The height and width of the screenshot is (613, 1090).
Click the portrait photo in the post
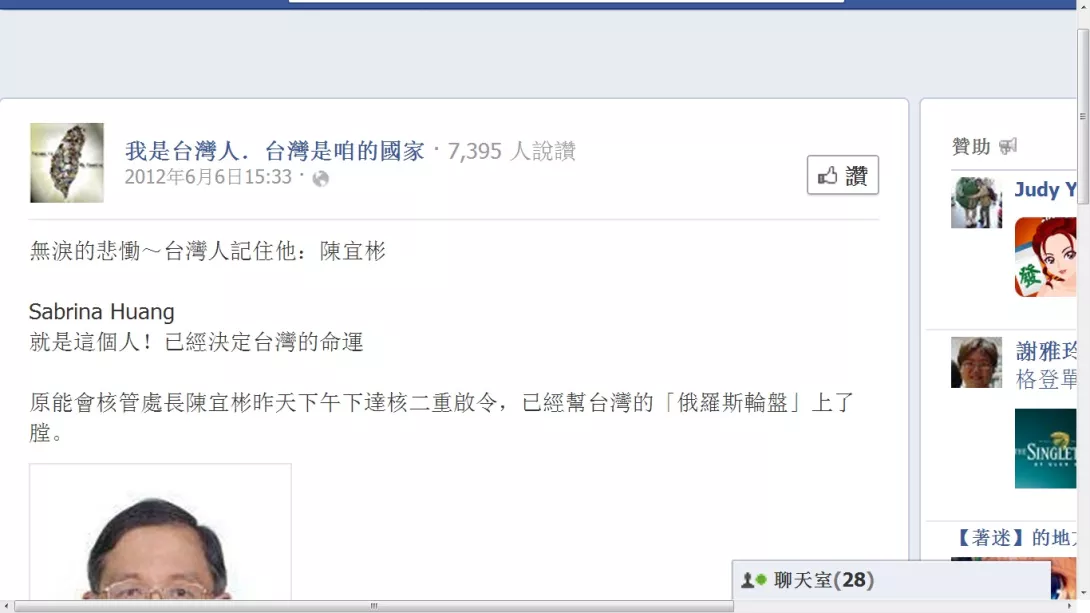click(x=160, y=532)
